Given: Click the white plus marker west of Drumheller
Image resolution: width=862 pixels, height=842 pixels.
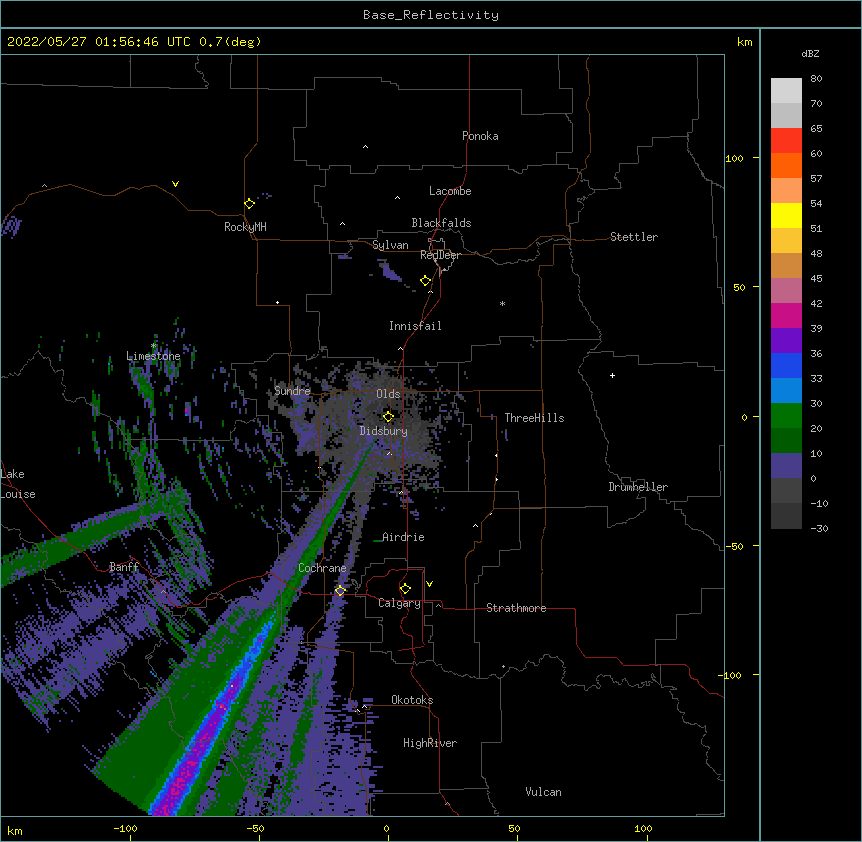Looking at the screenshot, I should [612, 375].
